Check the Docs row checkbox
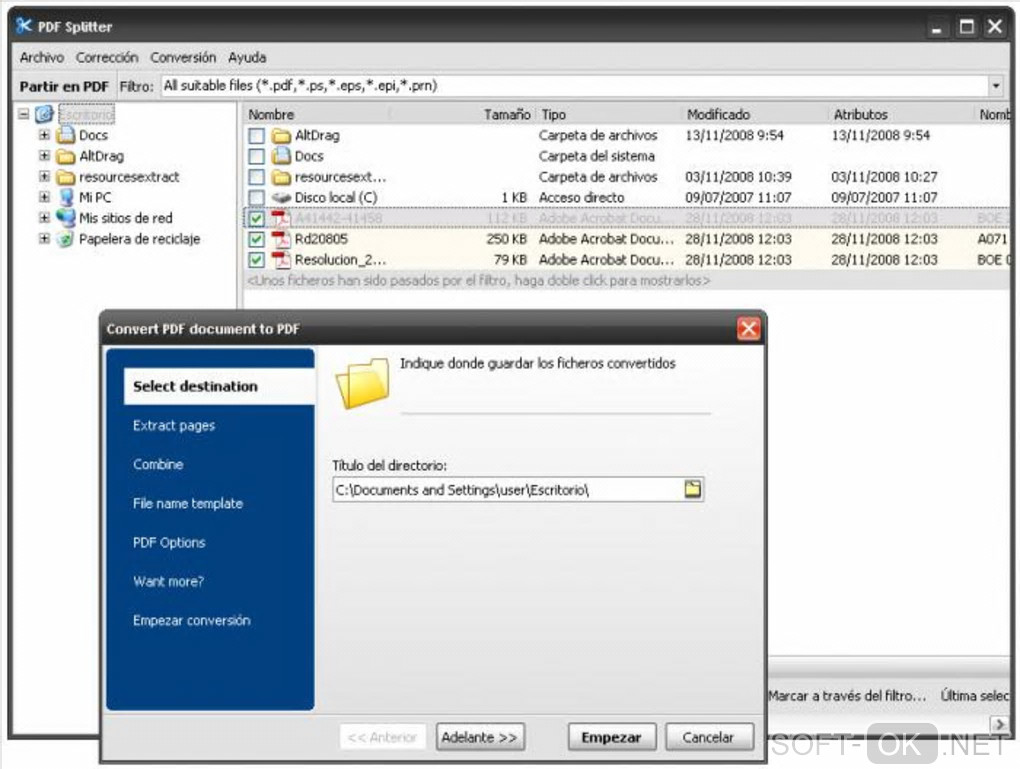1020x769 pixels. pos(256,156)
